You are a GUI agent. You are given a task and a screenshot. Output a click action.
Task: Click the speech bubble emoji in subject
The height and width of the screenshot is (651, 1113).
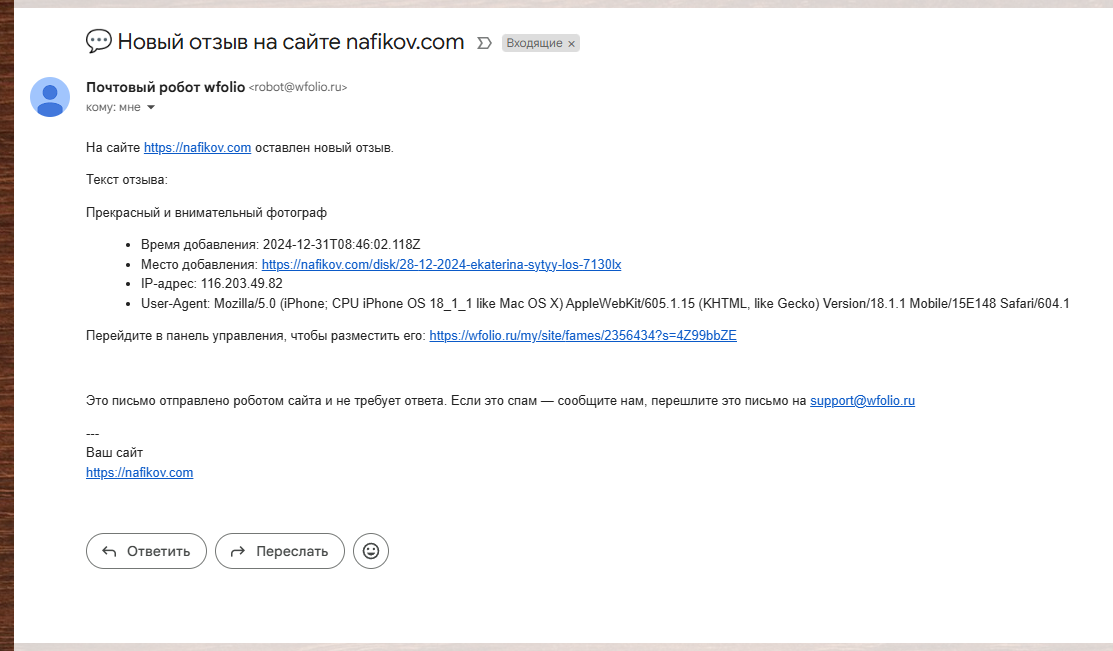pos(98,42)
